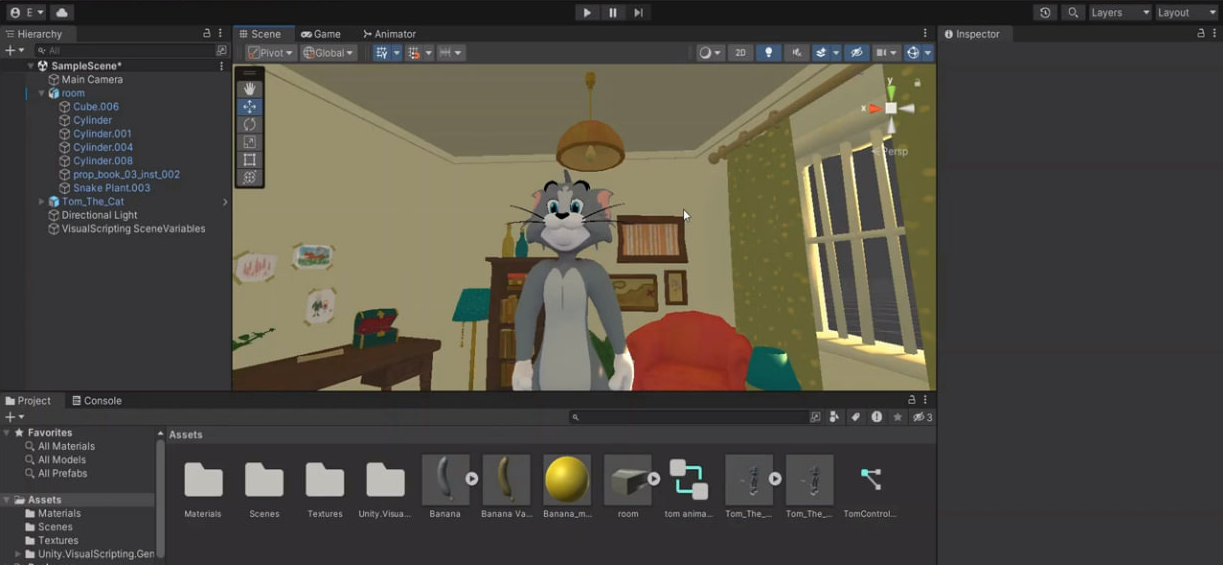Click the Play button
Screen dimensions: 1223x565
point(587,13)
